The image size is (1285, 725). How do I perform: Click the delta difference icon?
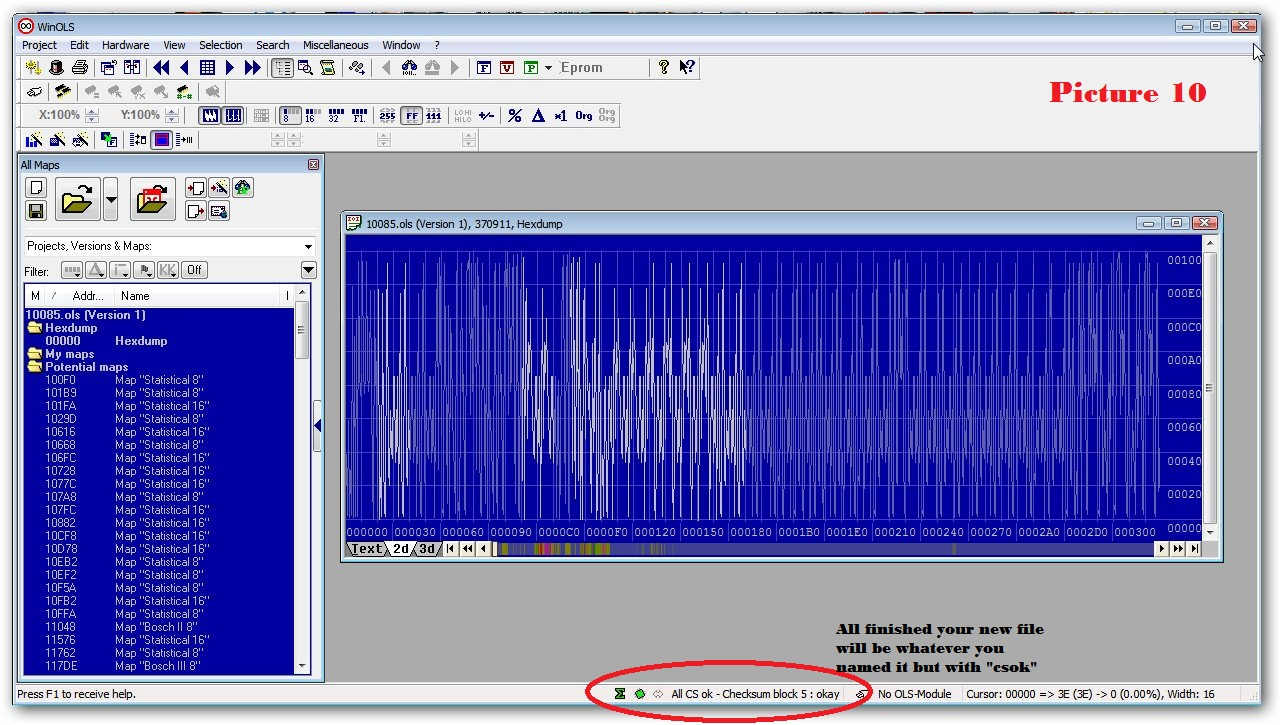coord(537,116)
